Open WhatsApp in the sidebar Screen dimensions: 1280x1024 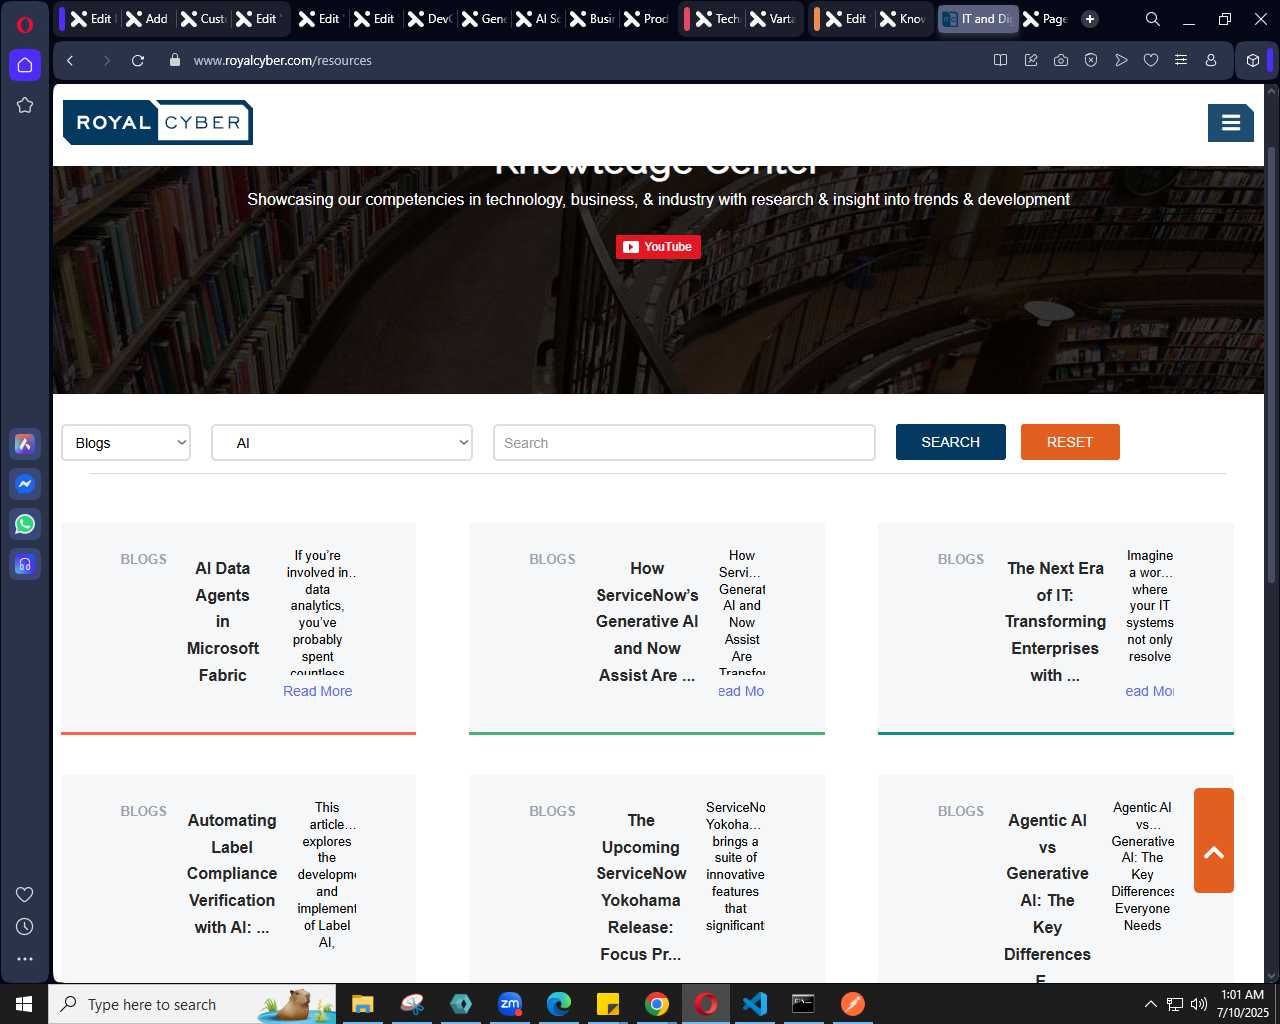click(25, 524)
